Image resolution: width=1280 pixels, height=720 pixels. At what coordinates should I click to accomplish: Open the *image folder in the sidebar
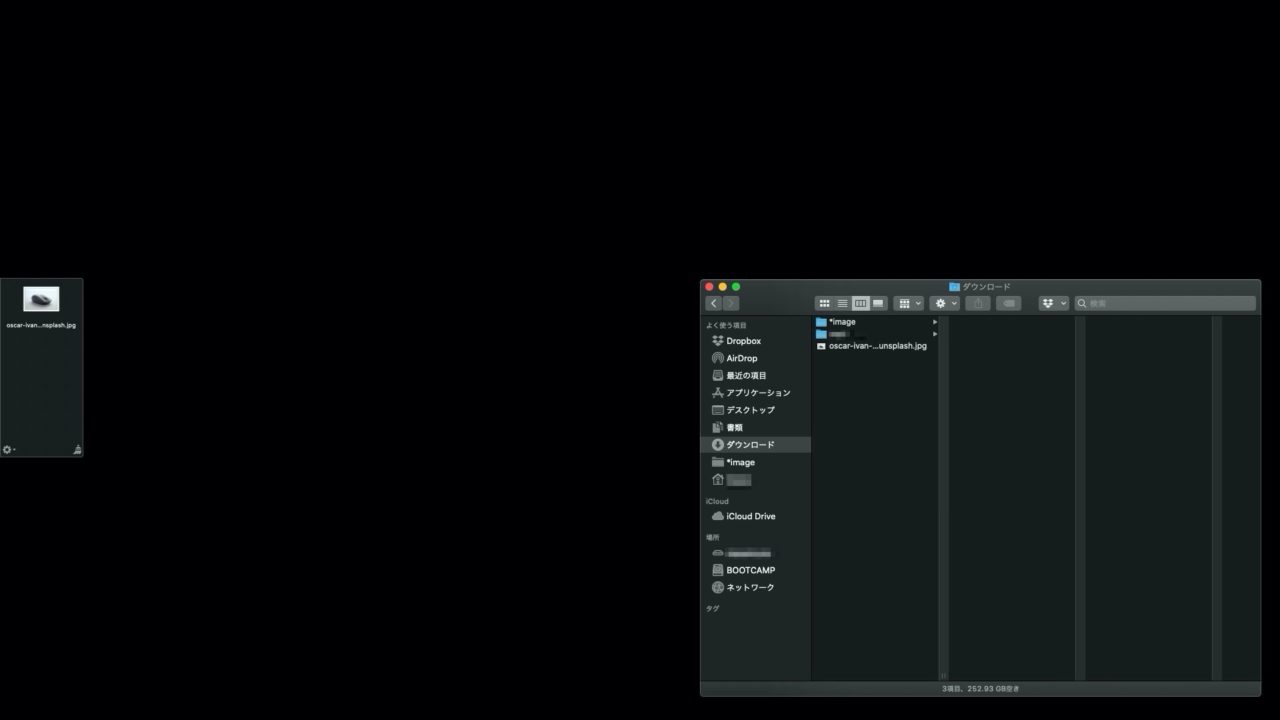[755, 462]
